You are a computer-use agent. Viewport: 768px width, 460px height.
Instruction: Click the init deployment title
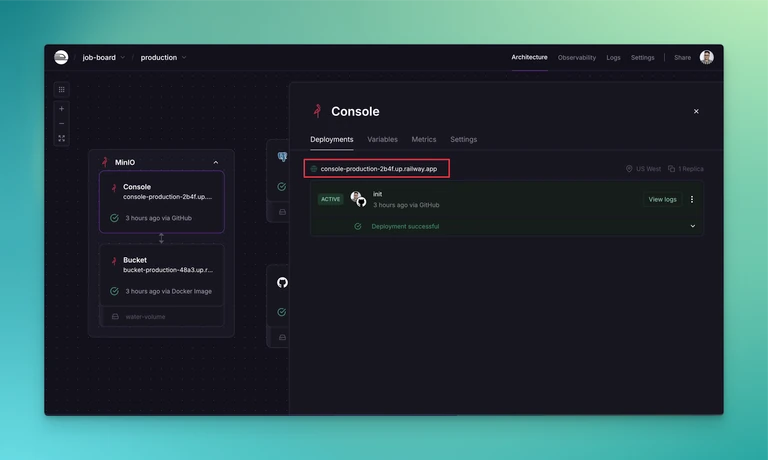click(377, 194)
